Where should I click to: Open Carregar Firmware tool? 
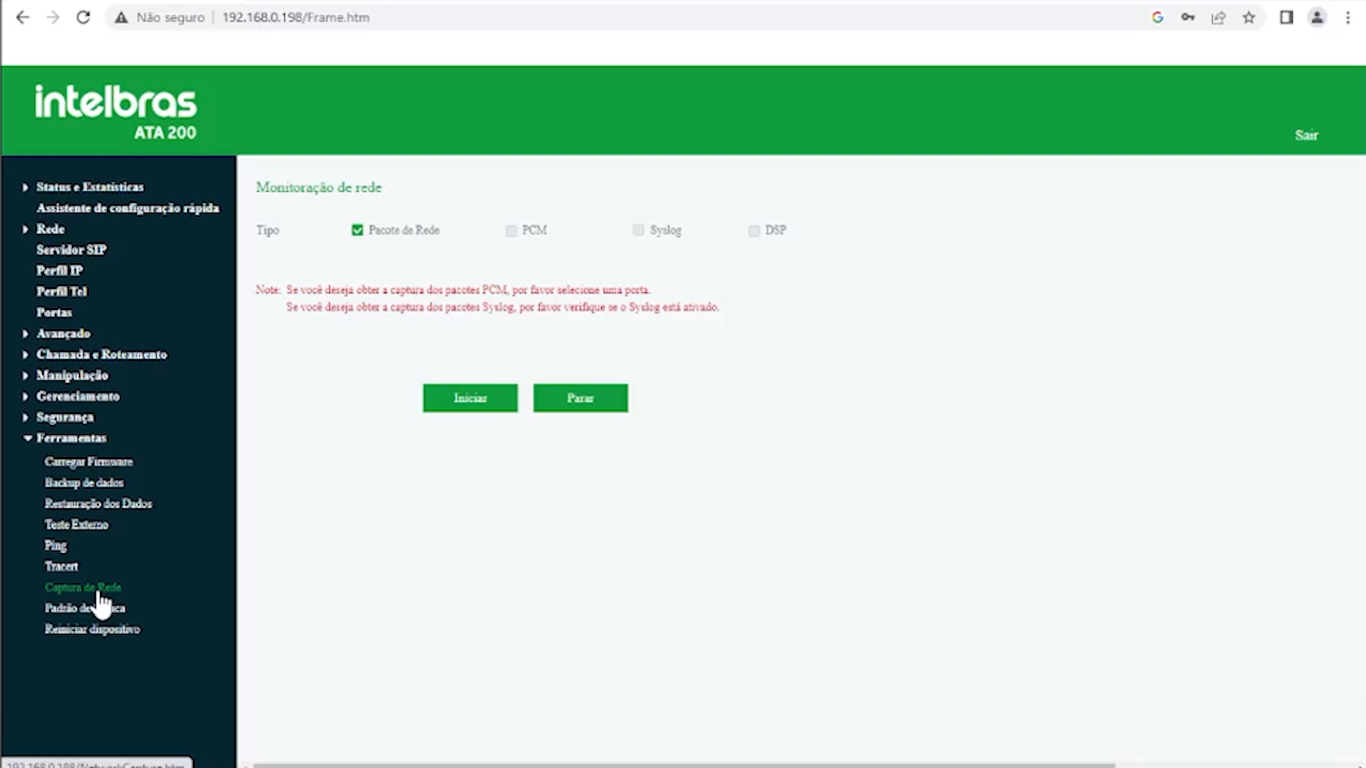(x=88, y=462)
